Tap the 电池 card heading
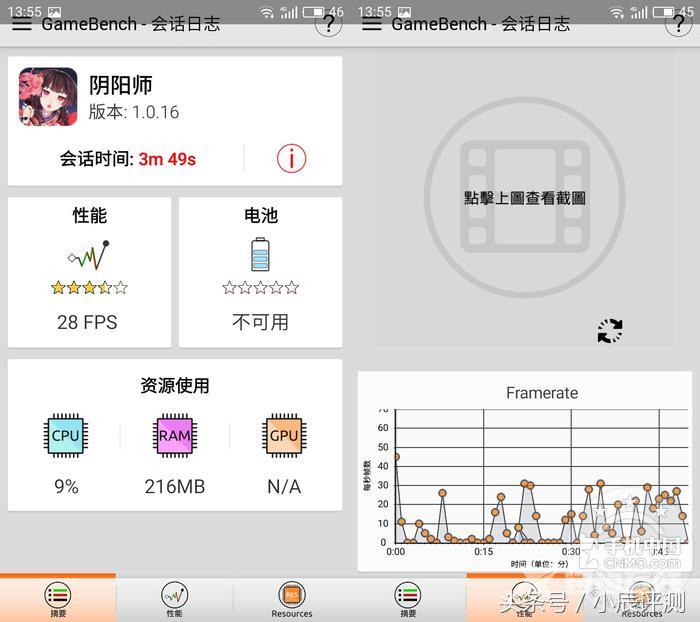Viewport: 700px width, 622px height. (260, 216)
